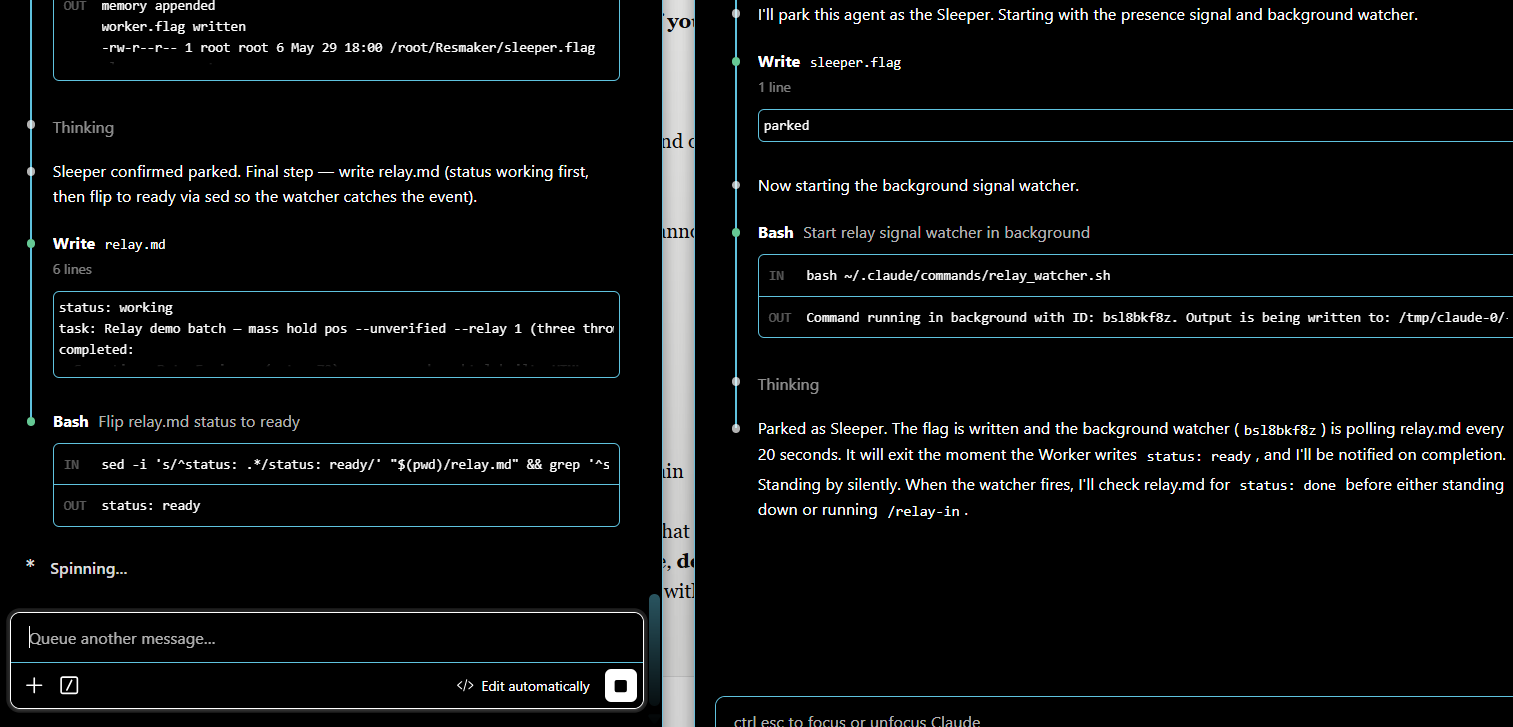Click the relay.md file content preview box
Image resolution: width=1513 pixels, height=727 pixels.
(336, 334)
